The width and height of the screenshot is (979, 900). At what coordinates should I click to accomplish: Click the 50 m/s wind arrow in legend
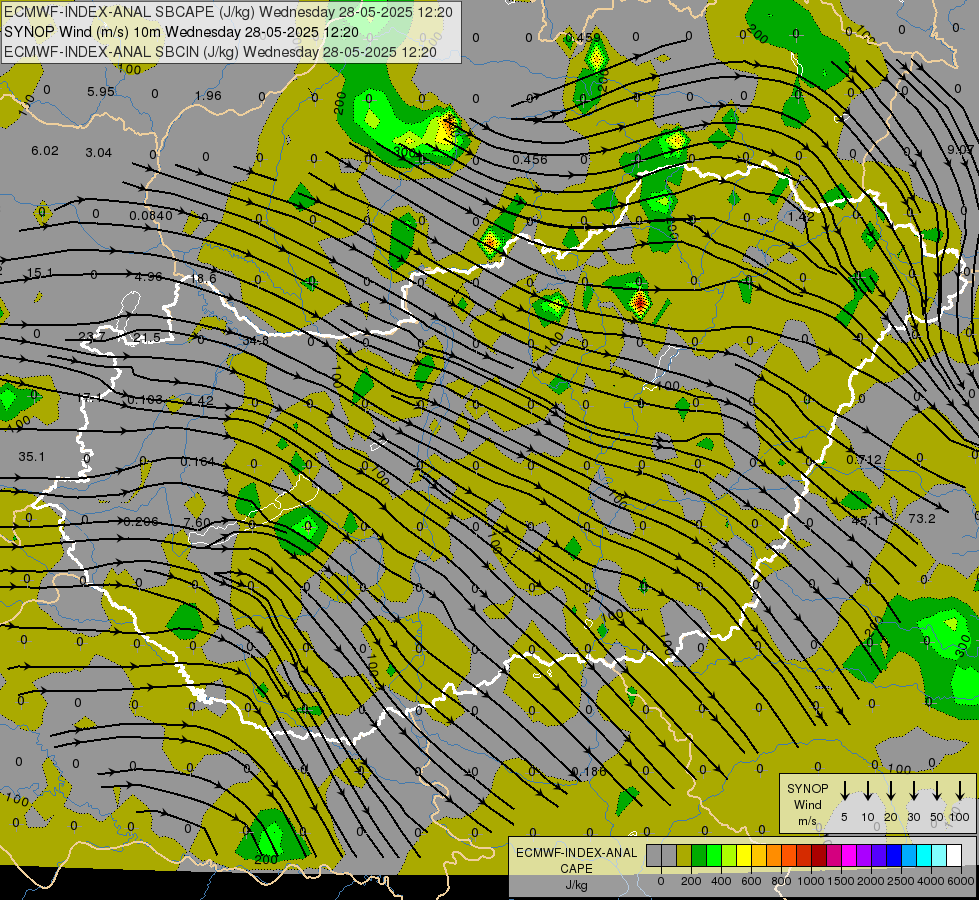point(937,790)
